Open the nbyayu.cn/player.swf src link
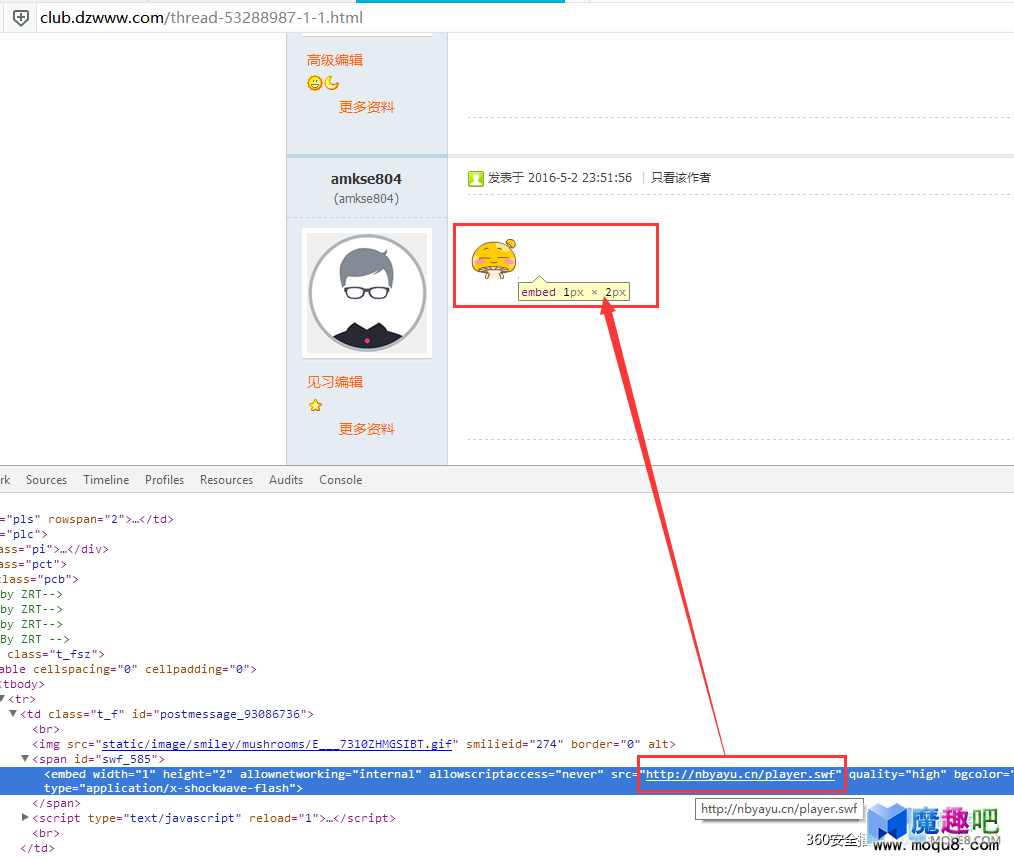The image size is (1014, 858). pos(740,774)
